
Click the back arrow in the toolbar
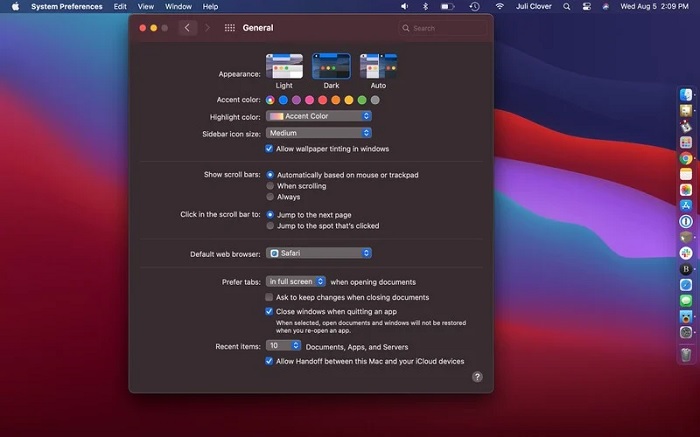point(188,28)
